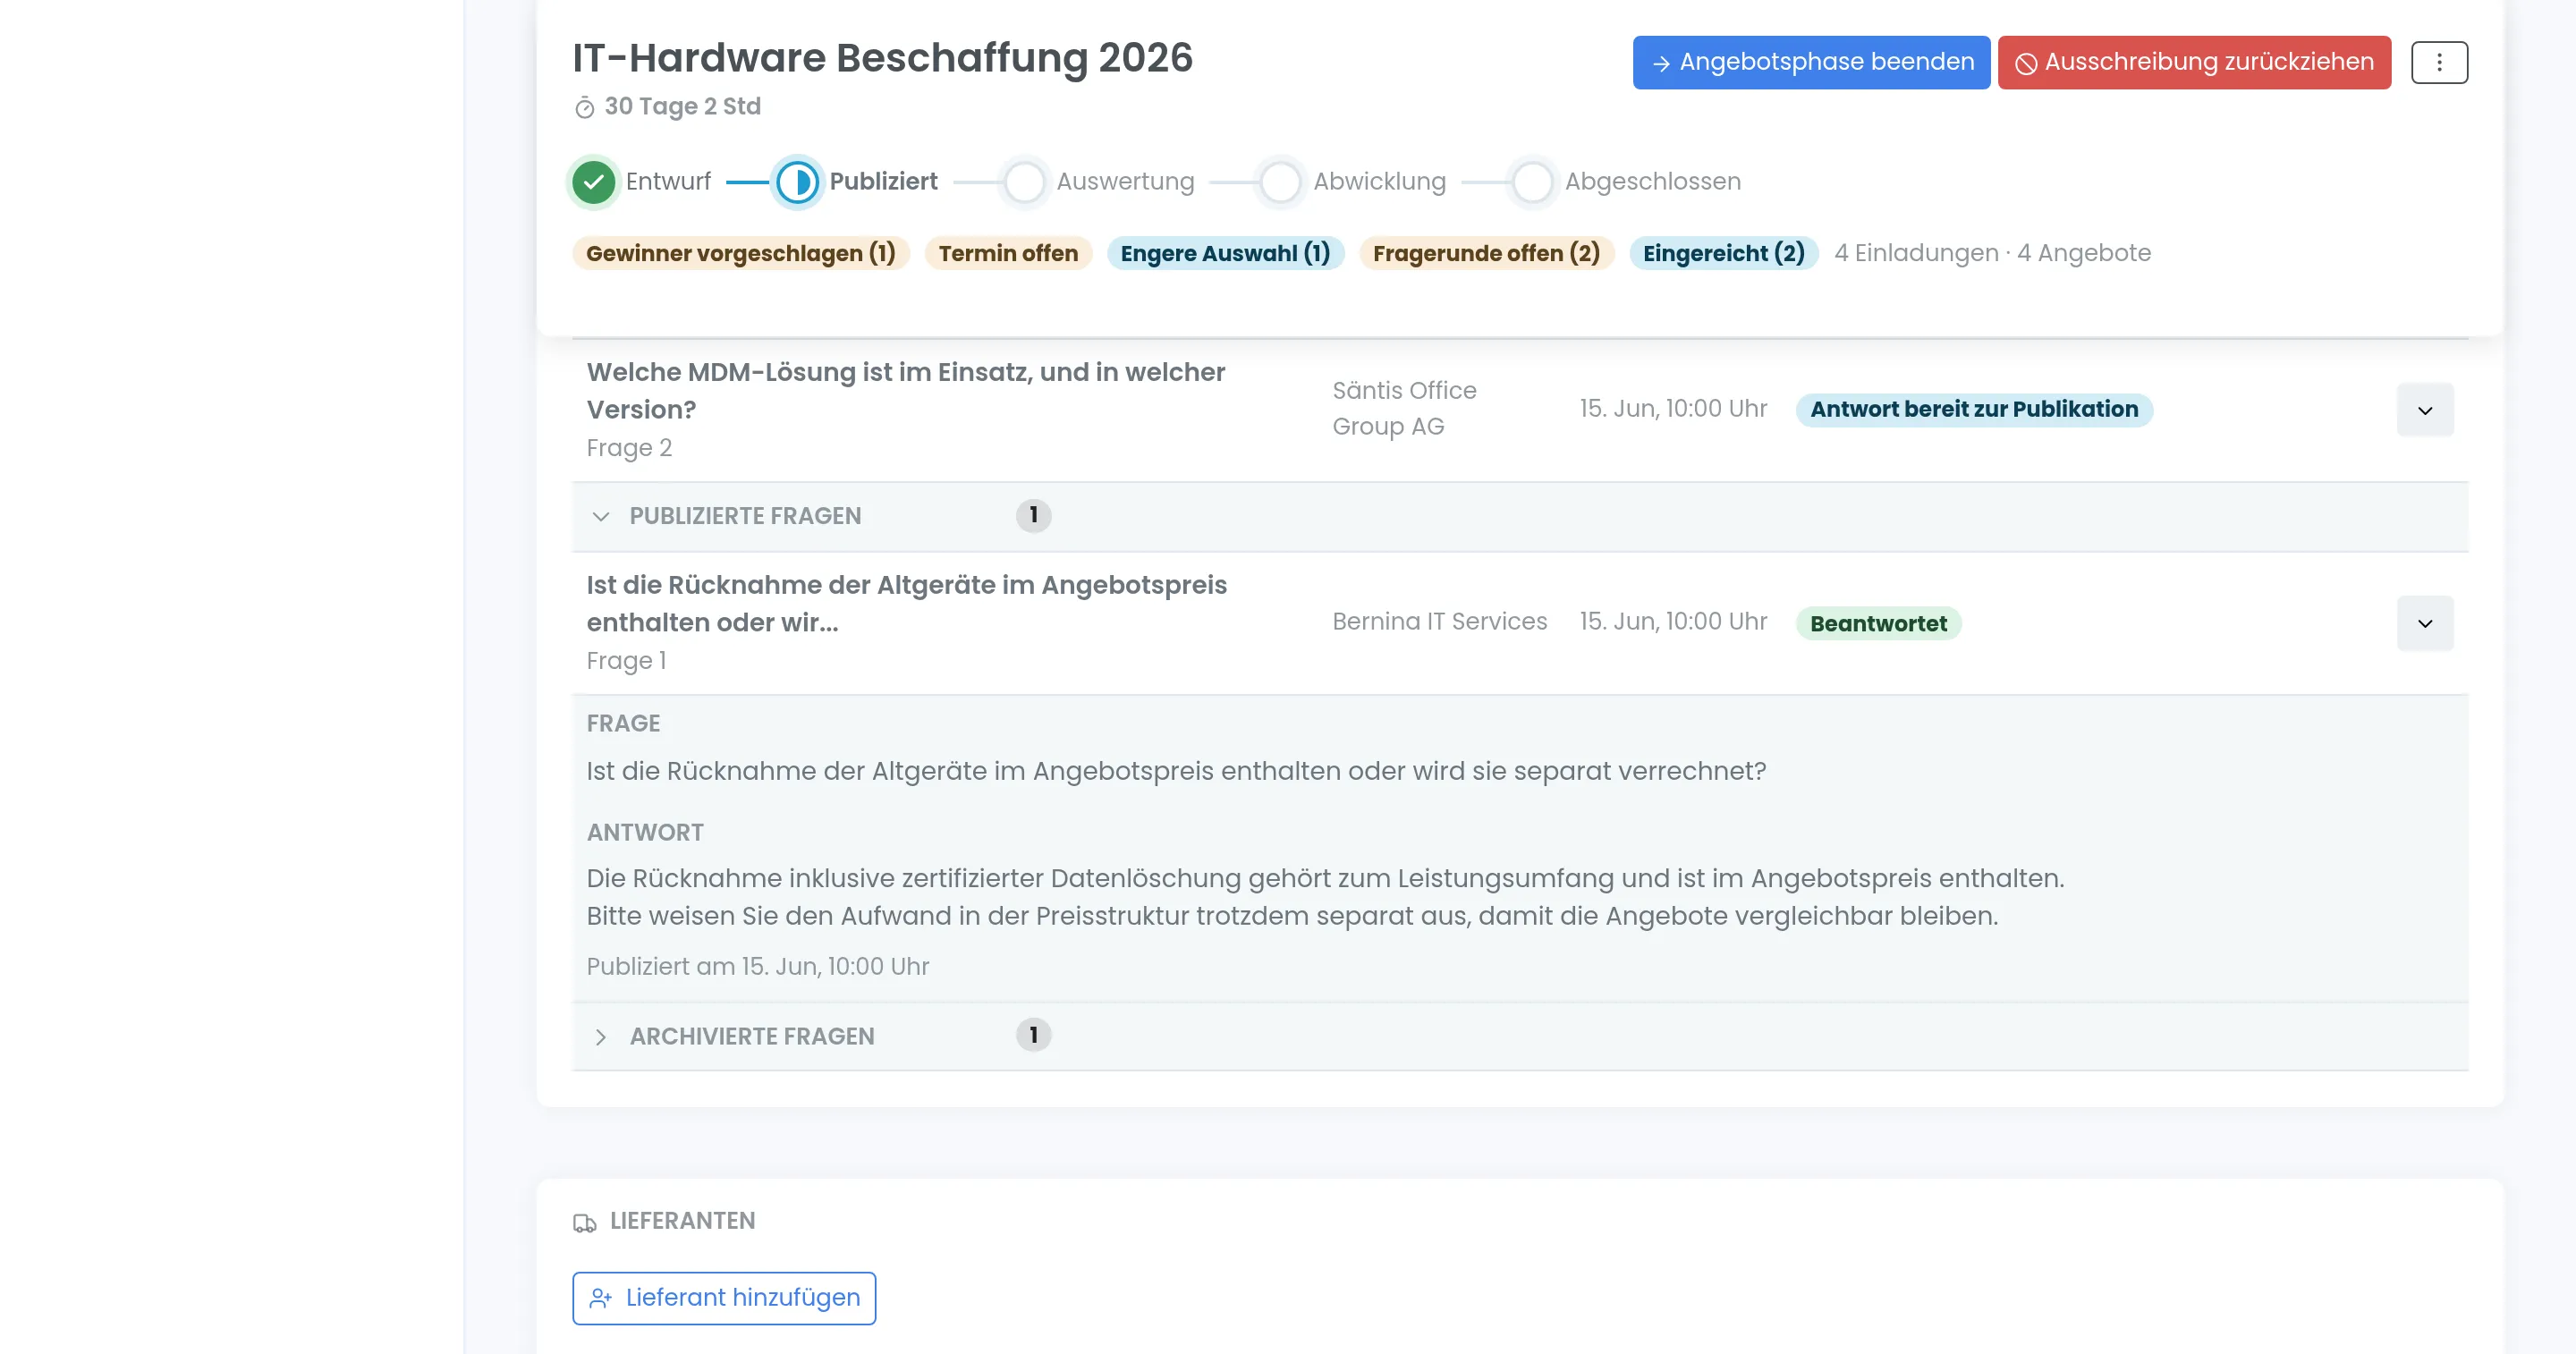Click the Abgeschlossen step label

point(1652,181)
